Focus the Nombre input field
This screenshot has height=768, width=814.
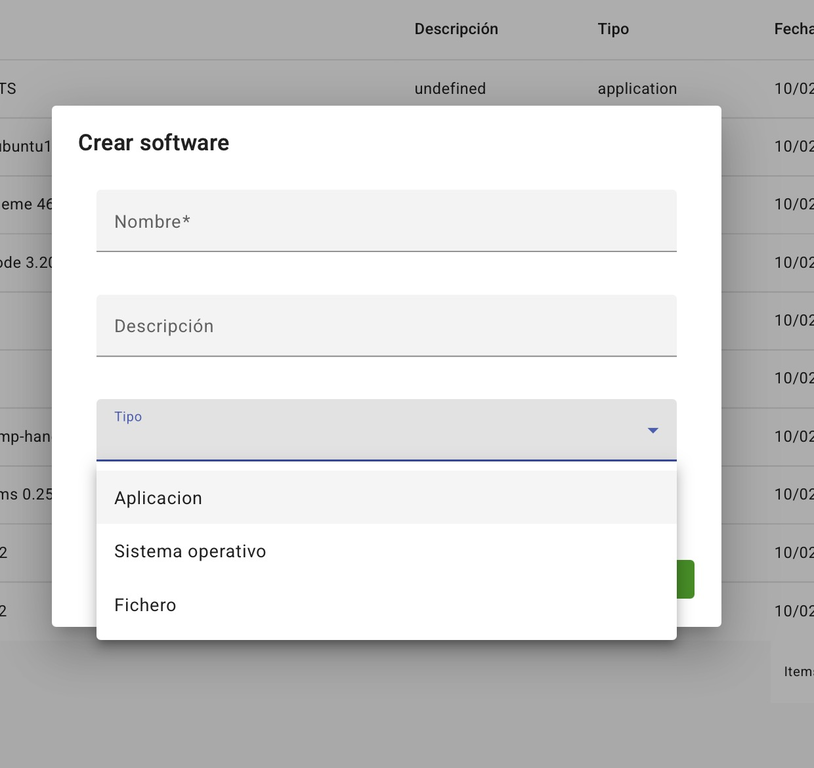pyautogui.click(x=386, y=221)
